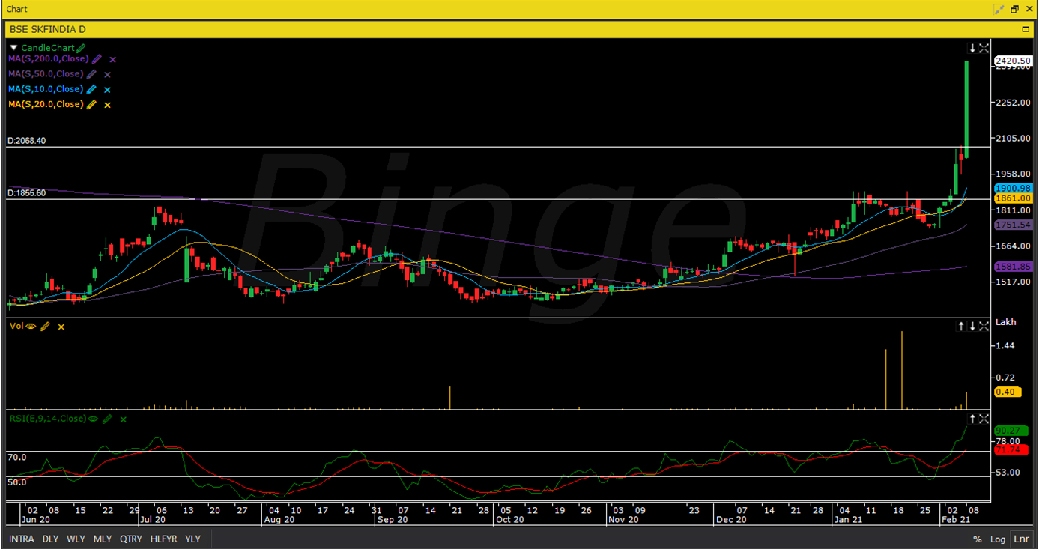
Task: Click the 200-MA value tag 1581.85
Action: coord(1014,267)
